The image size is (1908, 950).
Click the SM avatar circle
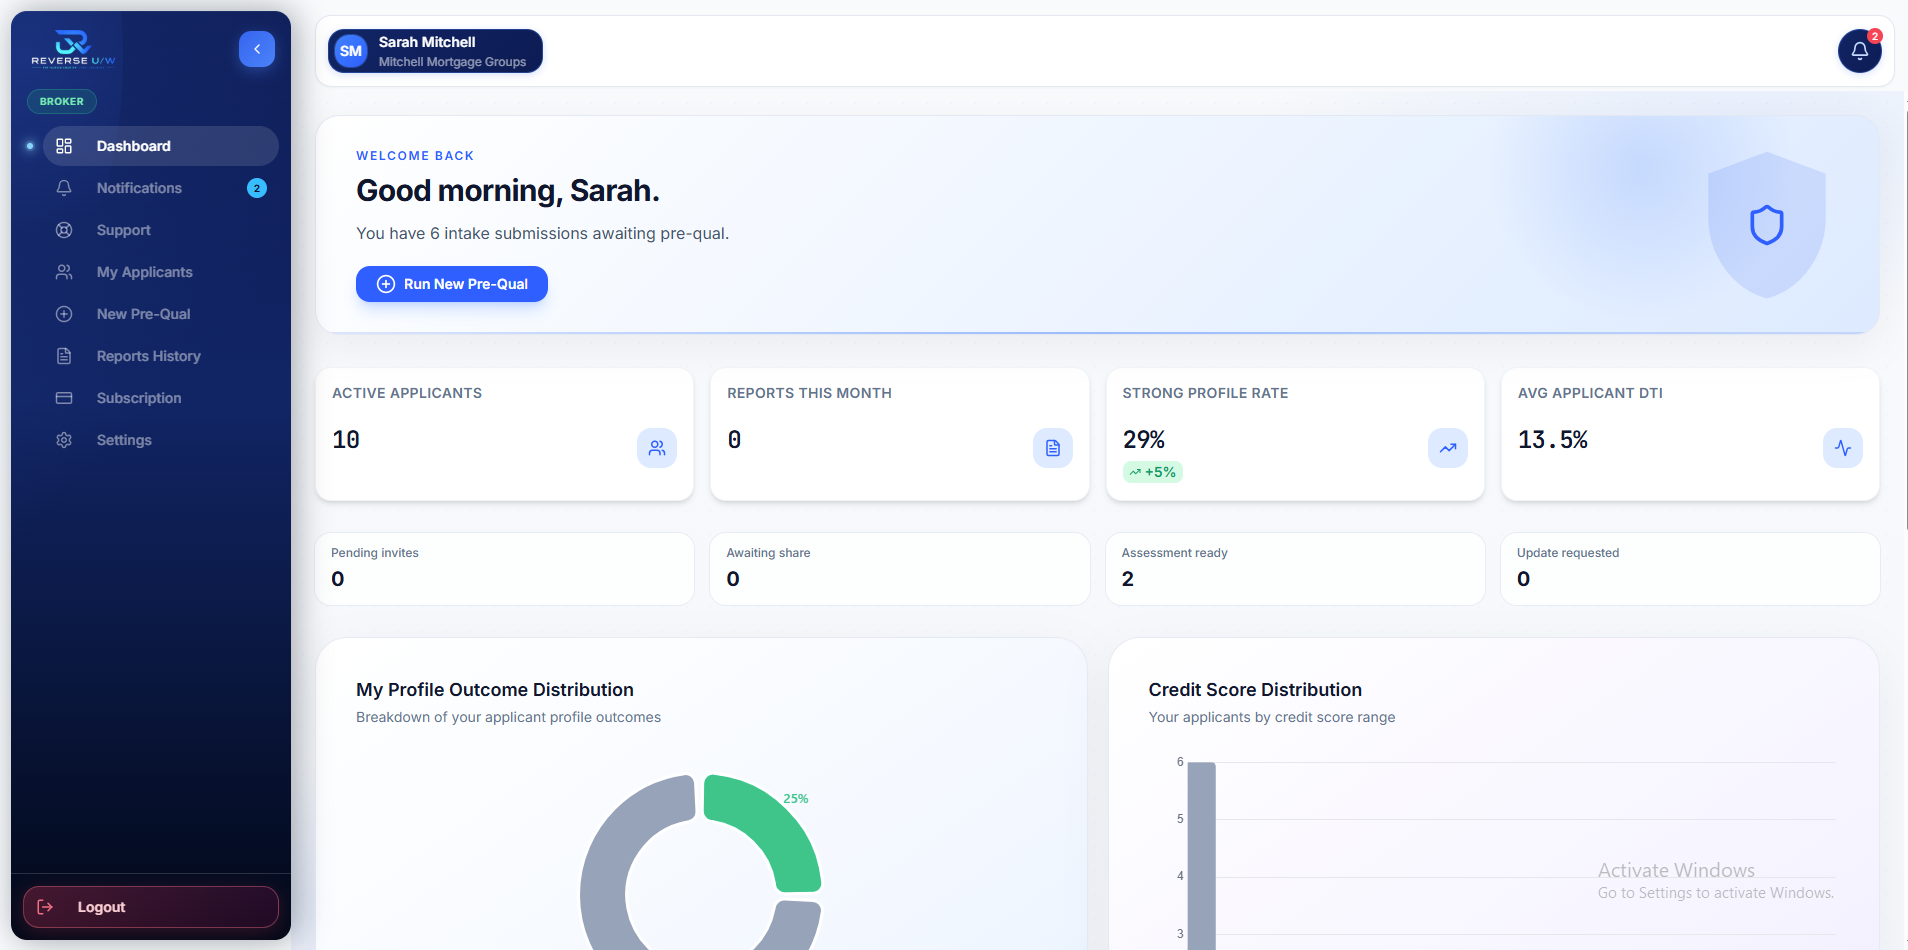tap(351, 51)
